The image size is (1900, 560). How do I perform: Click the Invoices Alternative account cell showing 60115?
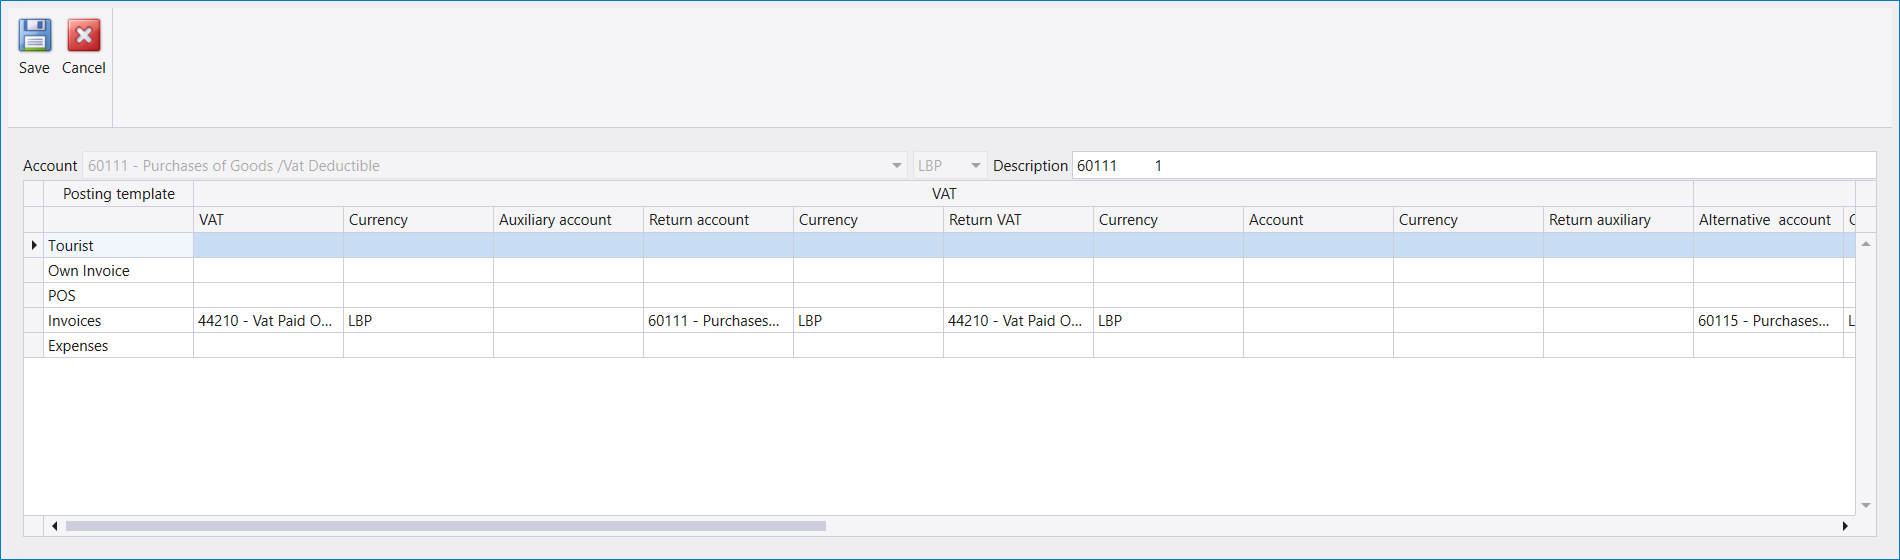click(1768, 321)
